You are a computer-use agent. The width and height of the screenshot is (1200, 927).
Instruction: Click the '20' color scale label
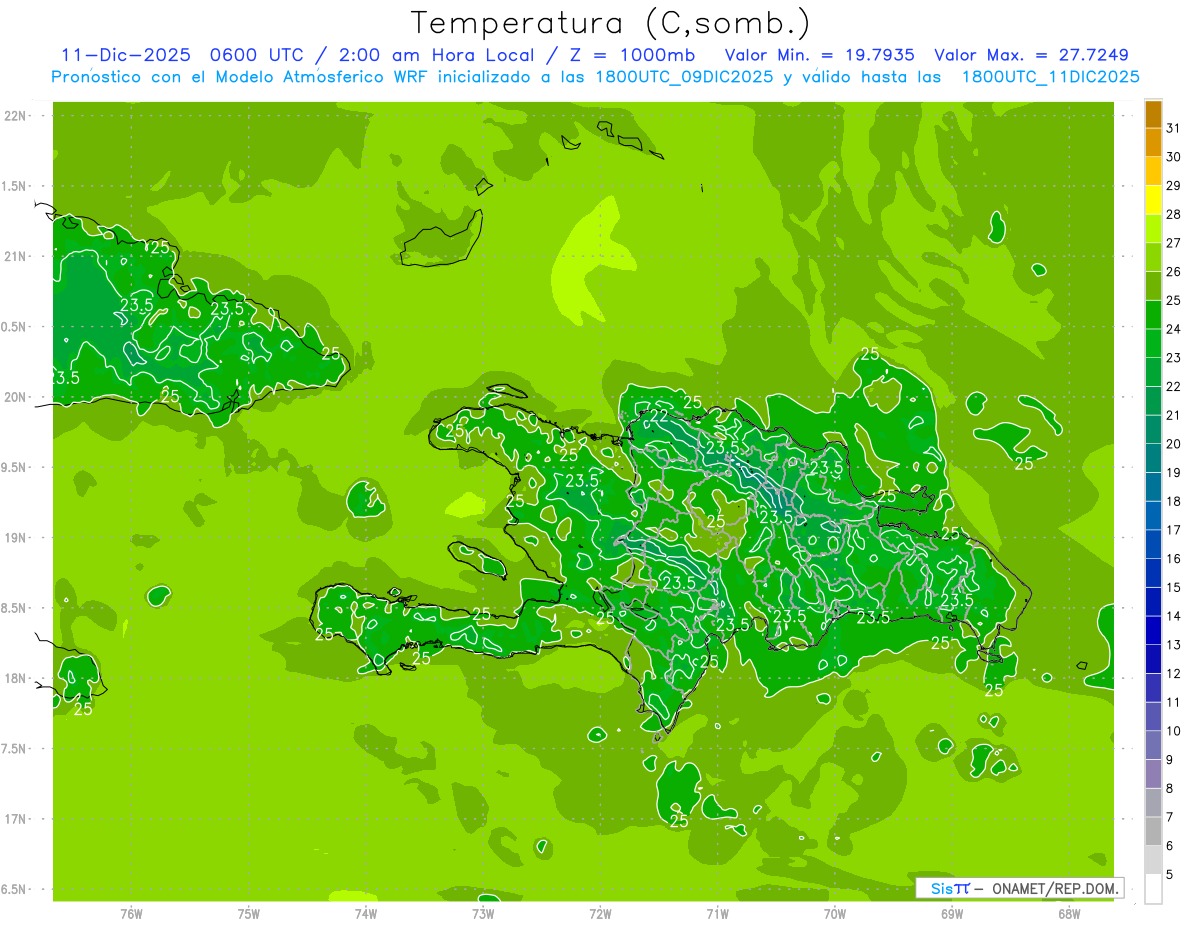[1173, 444]
